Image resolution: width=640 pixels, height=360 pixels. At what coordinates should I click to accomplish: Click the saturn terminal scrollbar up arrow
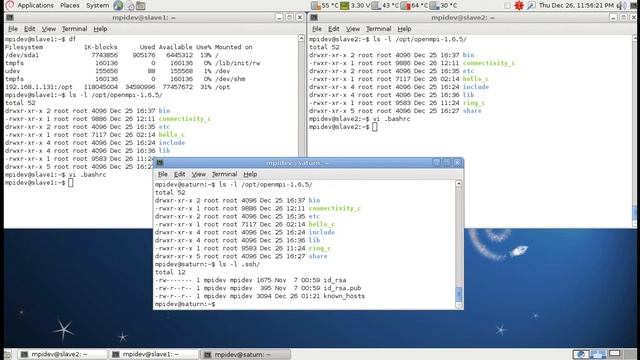pos(459,184)
